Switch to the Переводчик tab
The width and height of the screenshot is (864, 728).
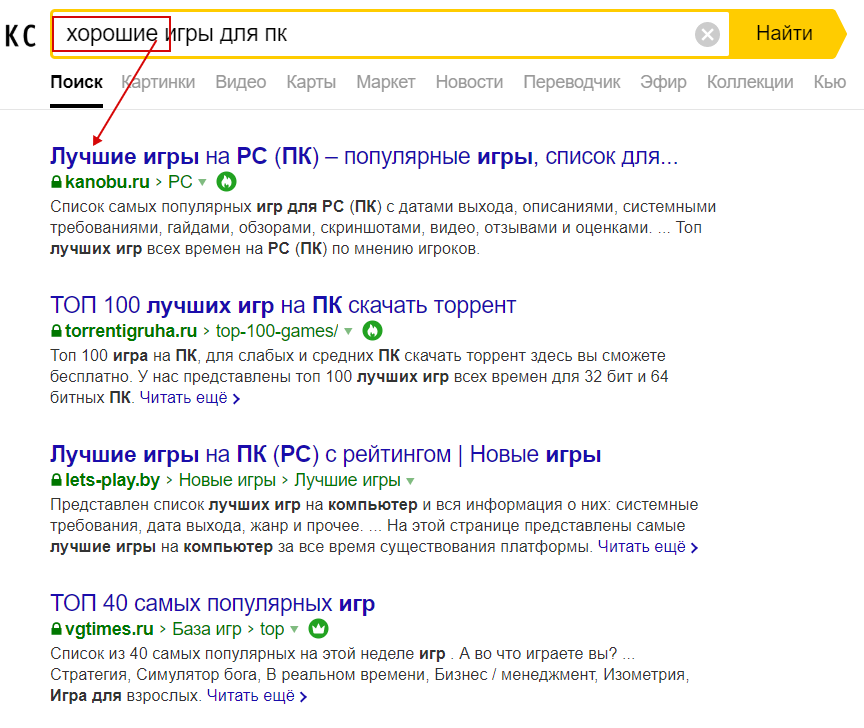pos(572,82)
